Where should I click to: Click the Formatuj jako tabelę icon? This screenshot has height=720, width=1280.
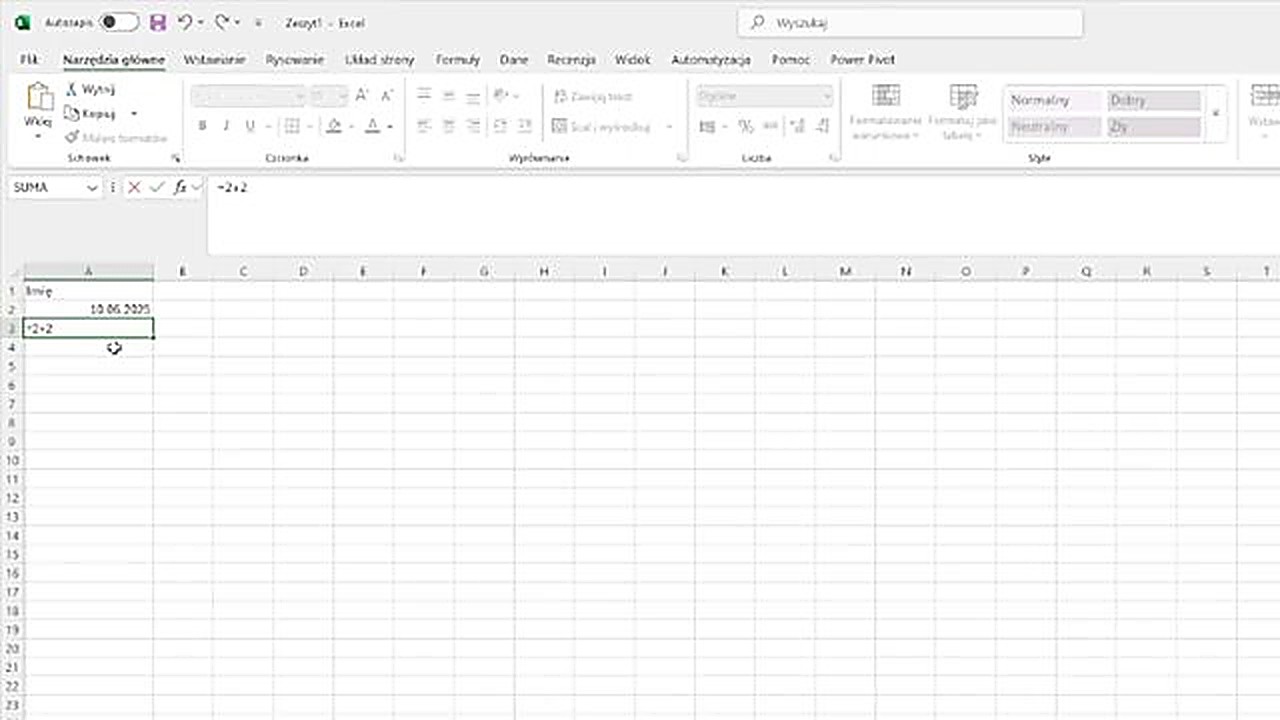(963, 96)
